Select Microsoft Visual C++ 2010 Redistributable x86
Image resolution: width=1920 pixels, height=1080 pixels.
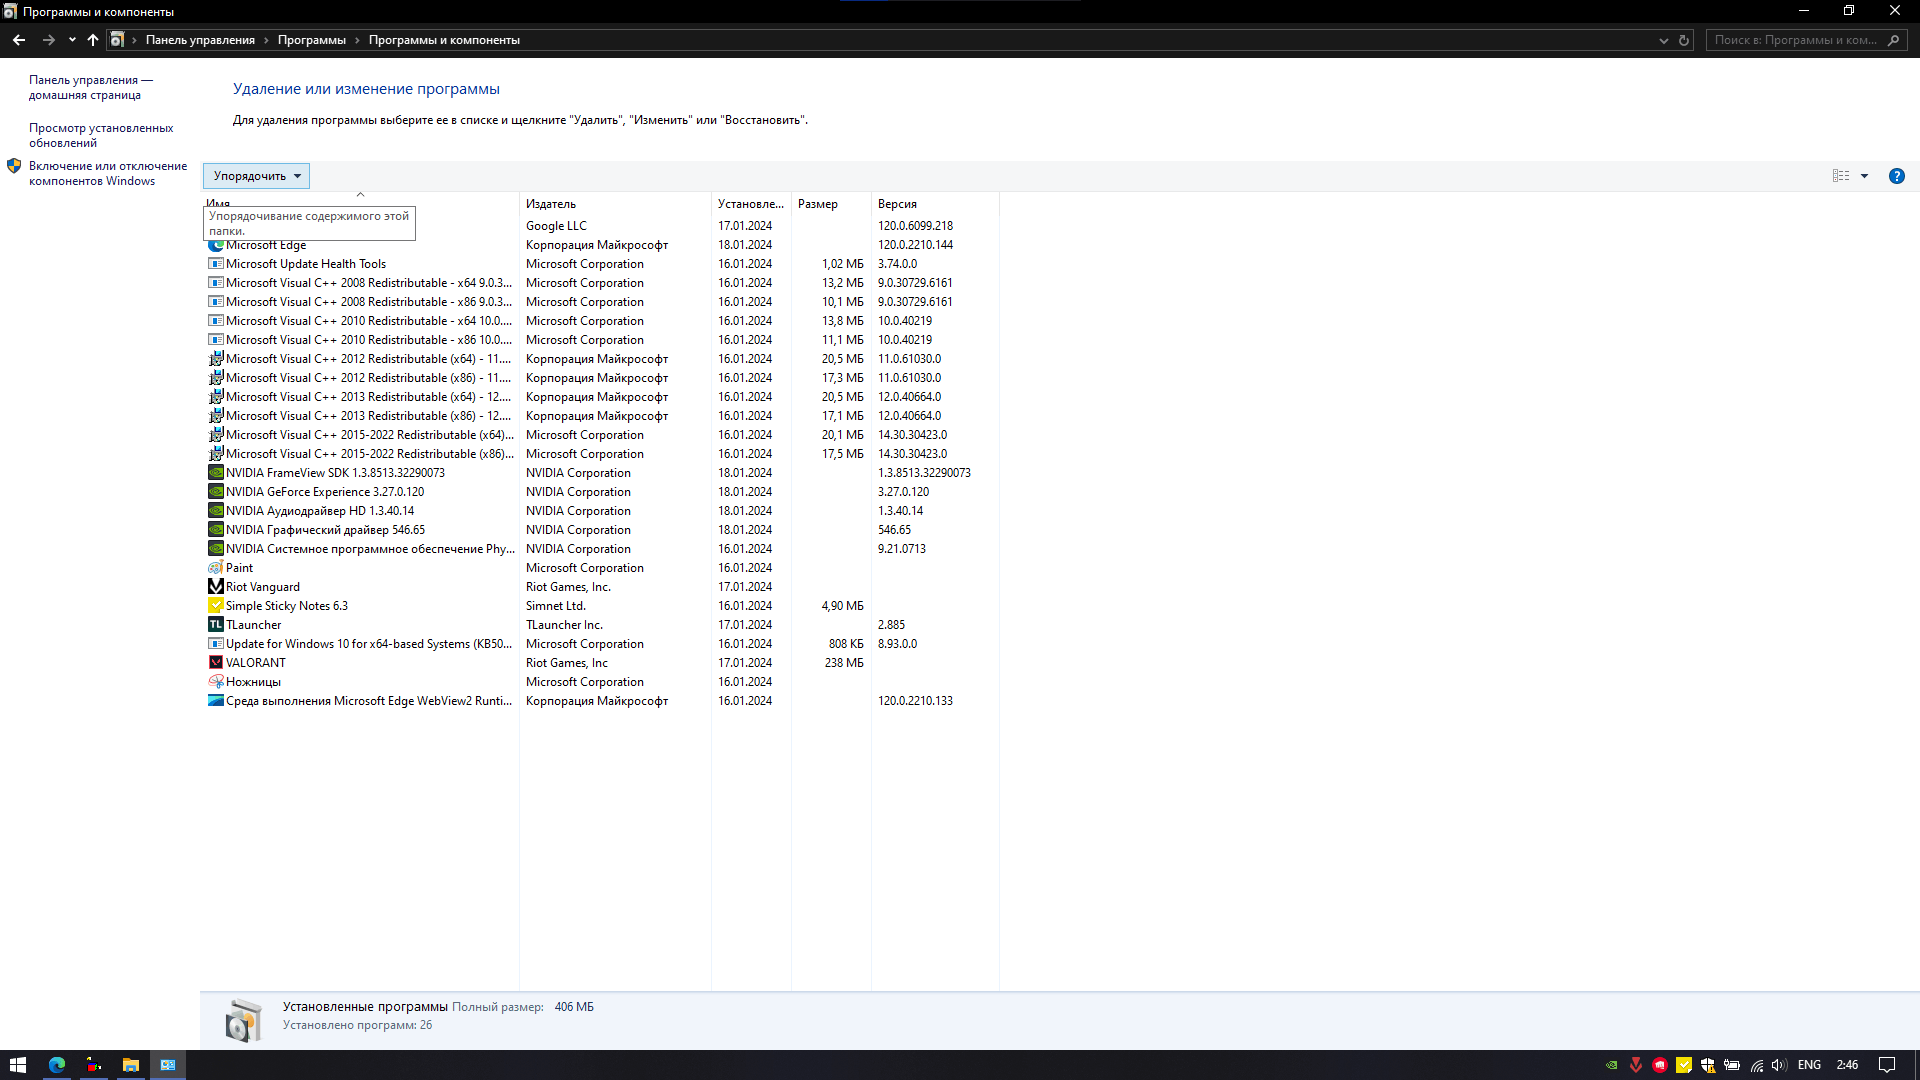click(x=602, y=340)
